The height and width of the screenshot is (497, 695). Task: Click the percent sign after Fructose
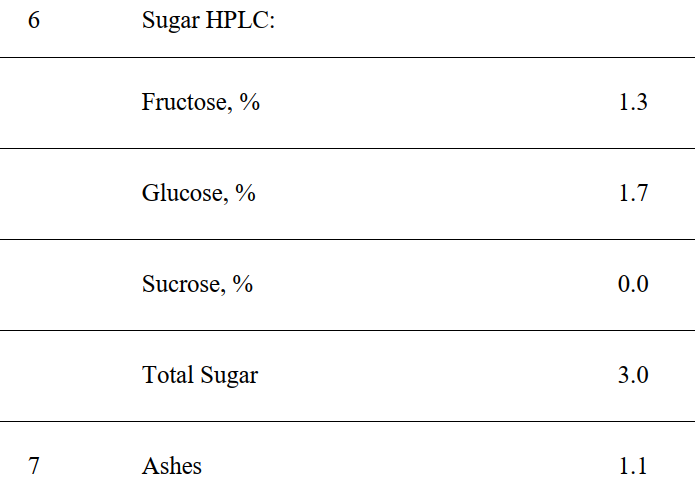point(250,102)
